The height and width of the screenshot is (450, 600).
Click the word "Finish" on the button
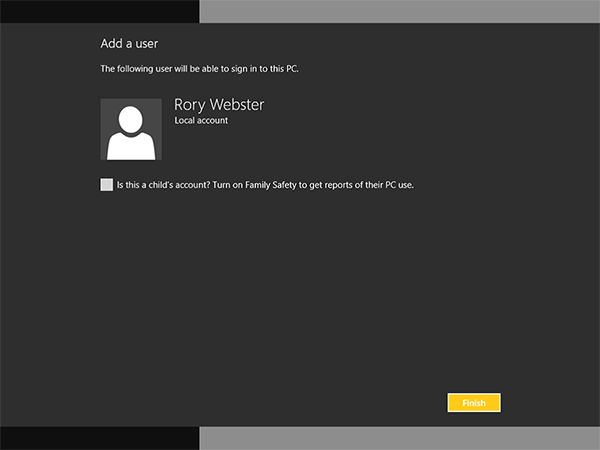click(x=474, y=403)
